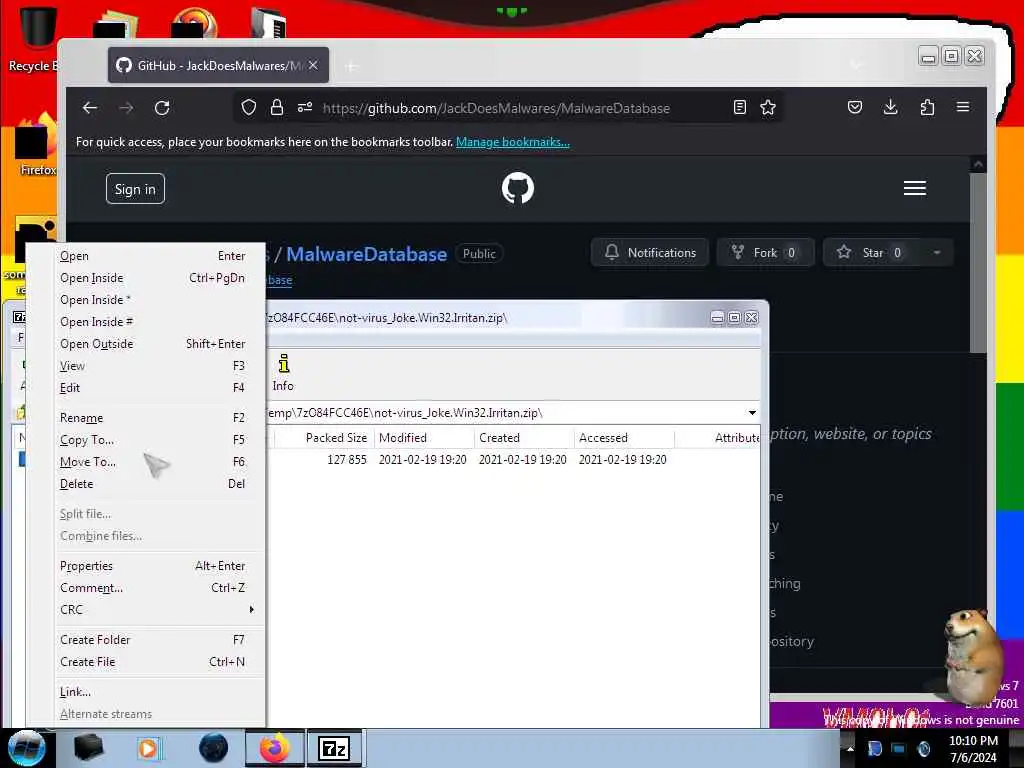Image resolution: width=1024 pixels, height=768 pixels.
Task: Choose Comment... in context menu
Action: (152, 588)
